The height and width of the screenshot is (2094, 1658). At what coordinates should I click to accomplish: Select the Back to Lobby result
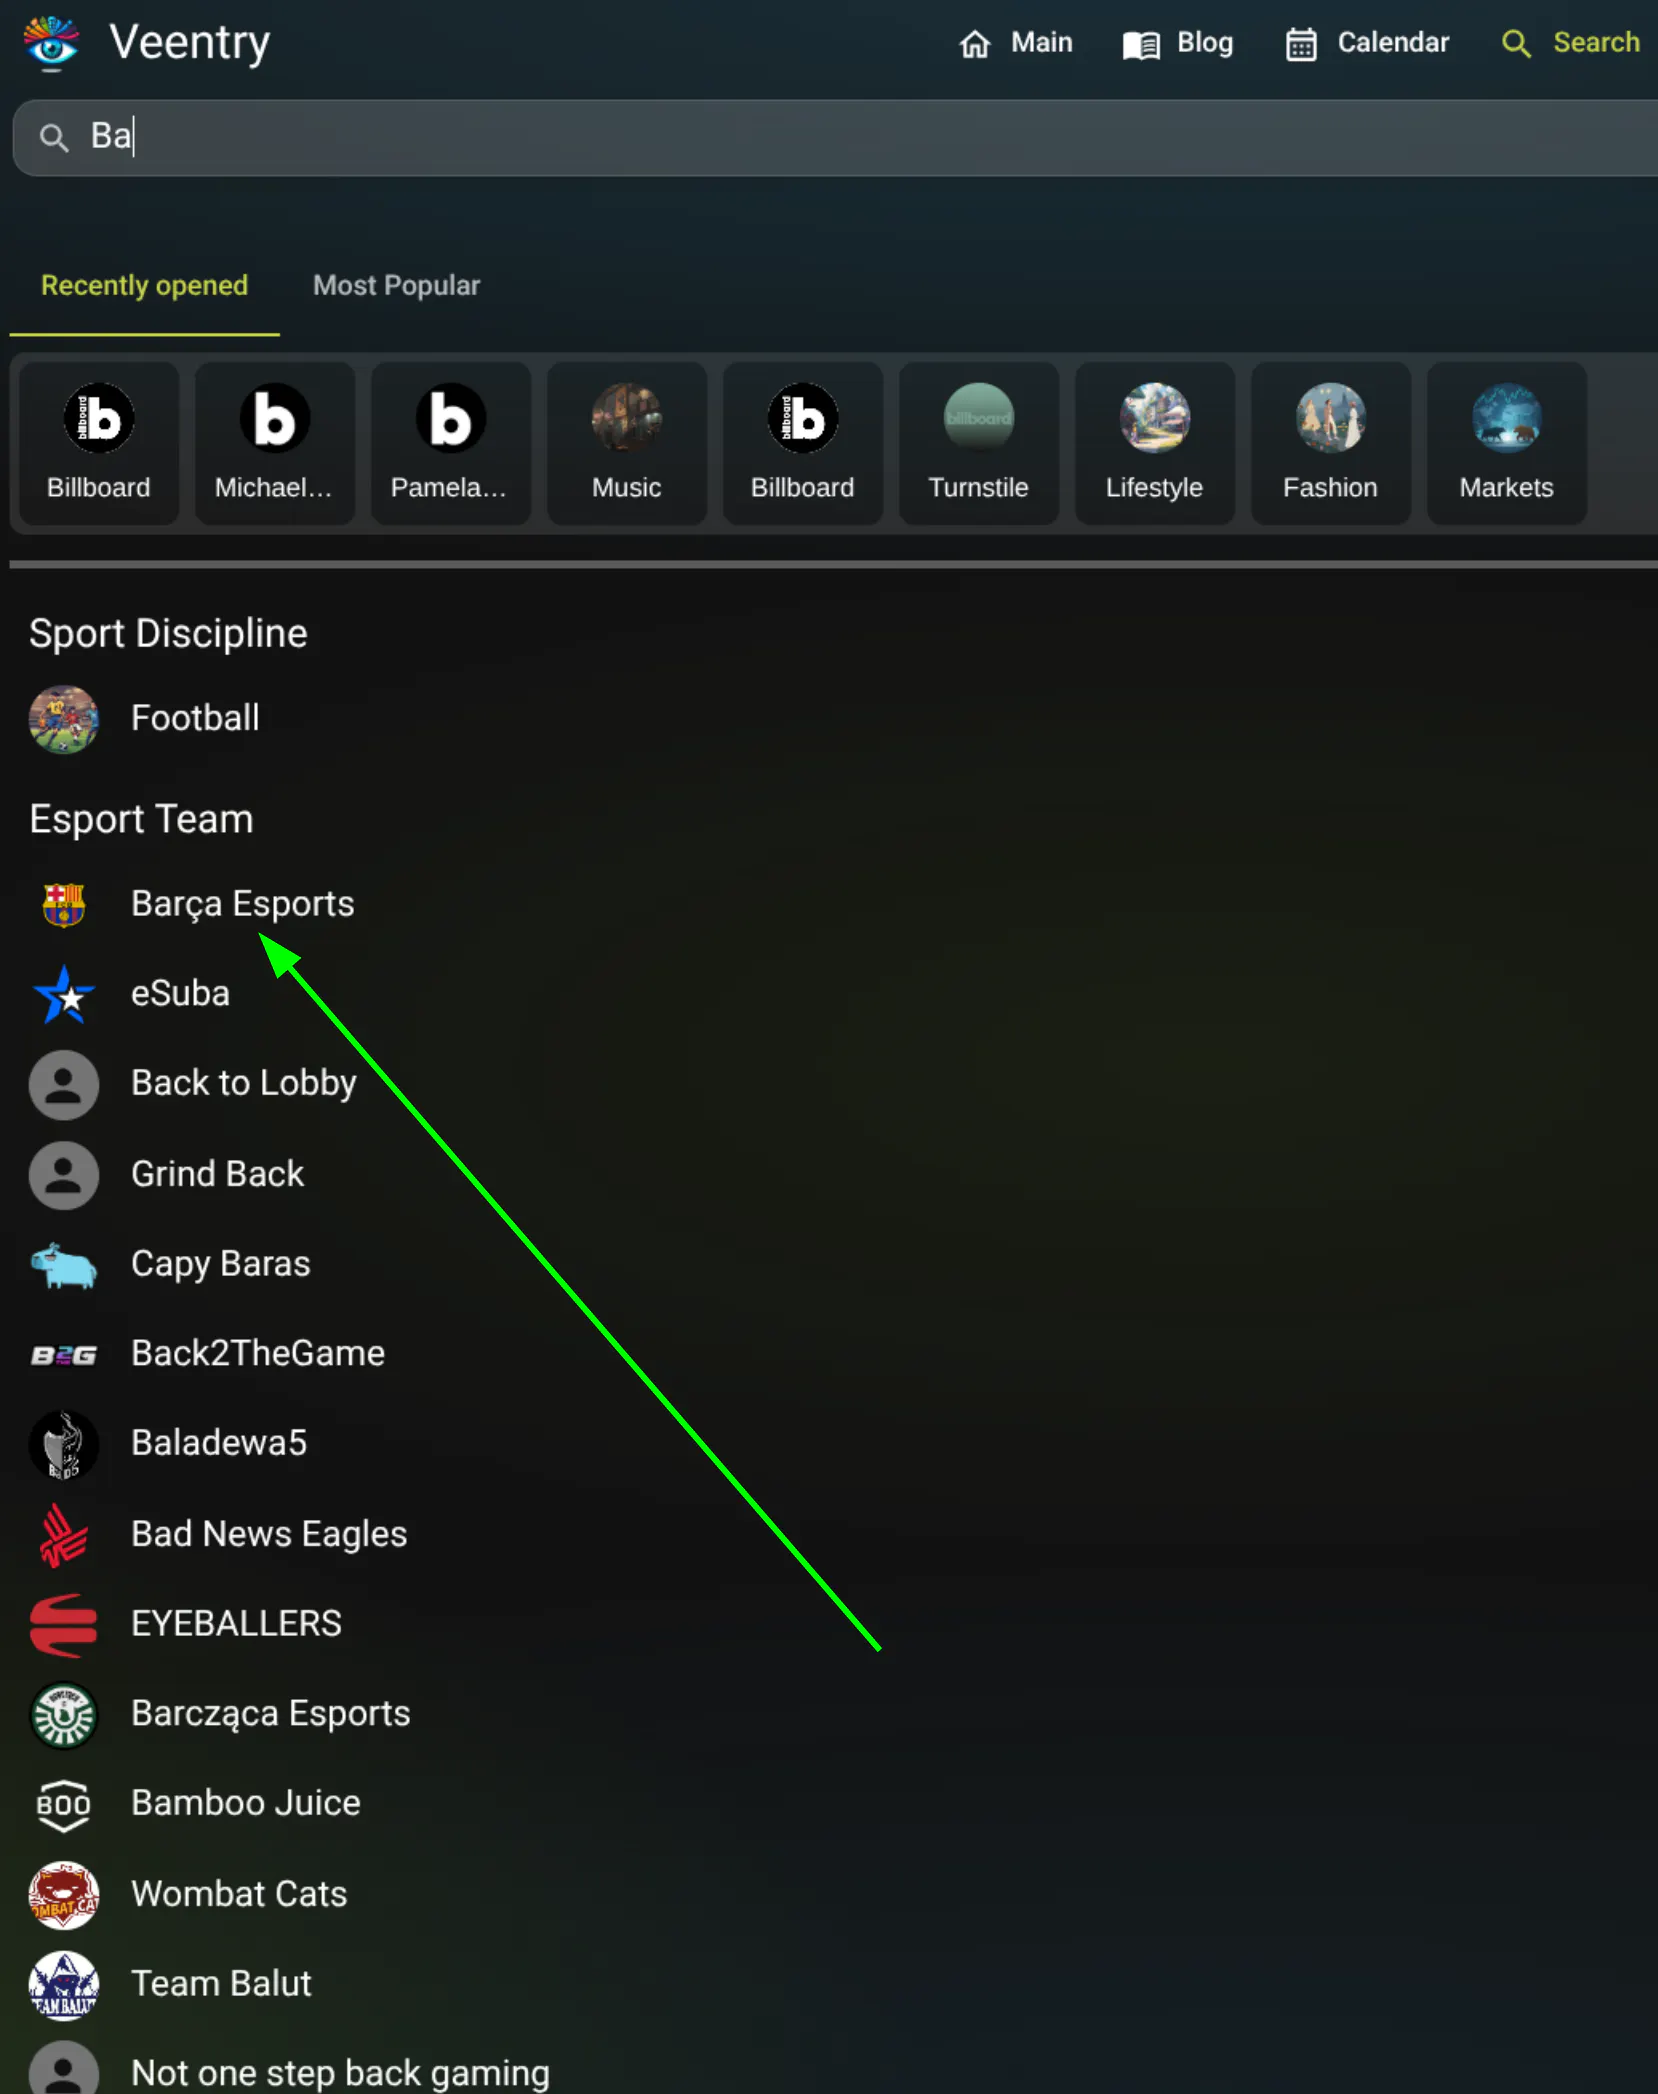(x=244, y=1083)
